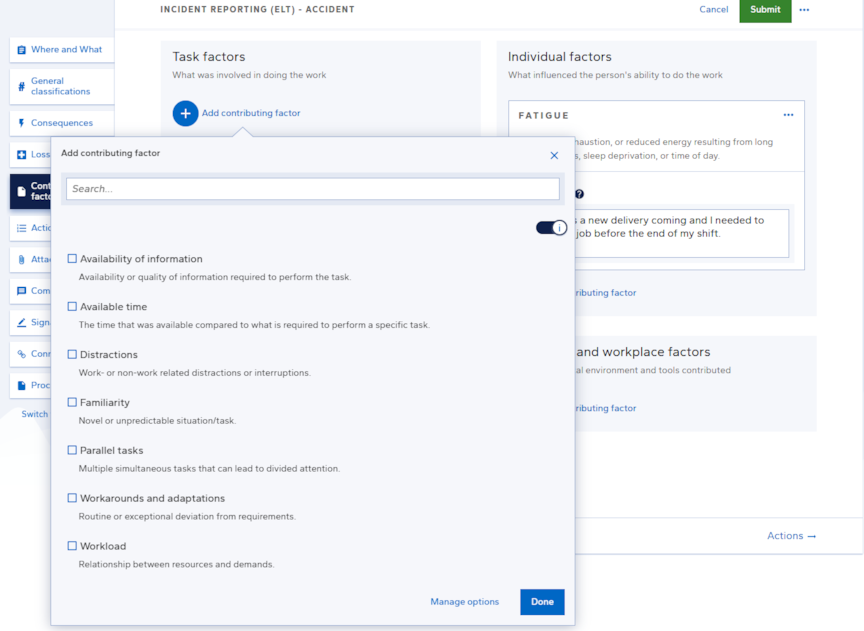The width and height of the screenshot is (864, 631).
Task: Open the Manage options link
Action: coord(464,602)
